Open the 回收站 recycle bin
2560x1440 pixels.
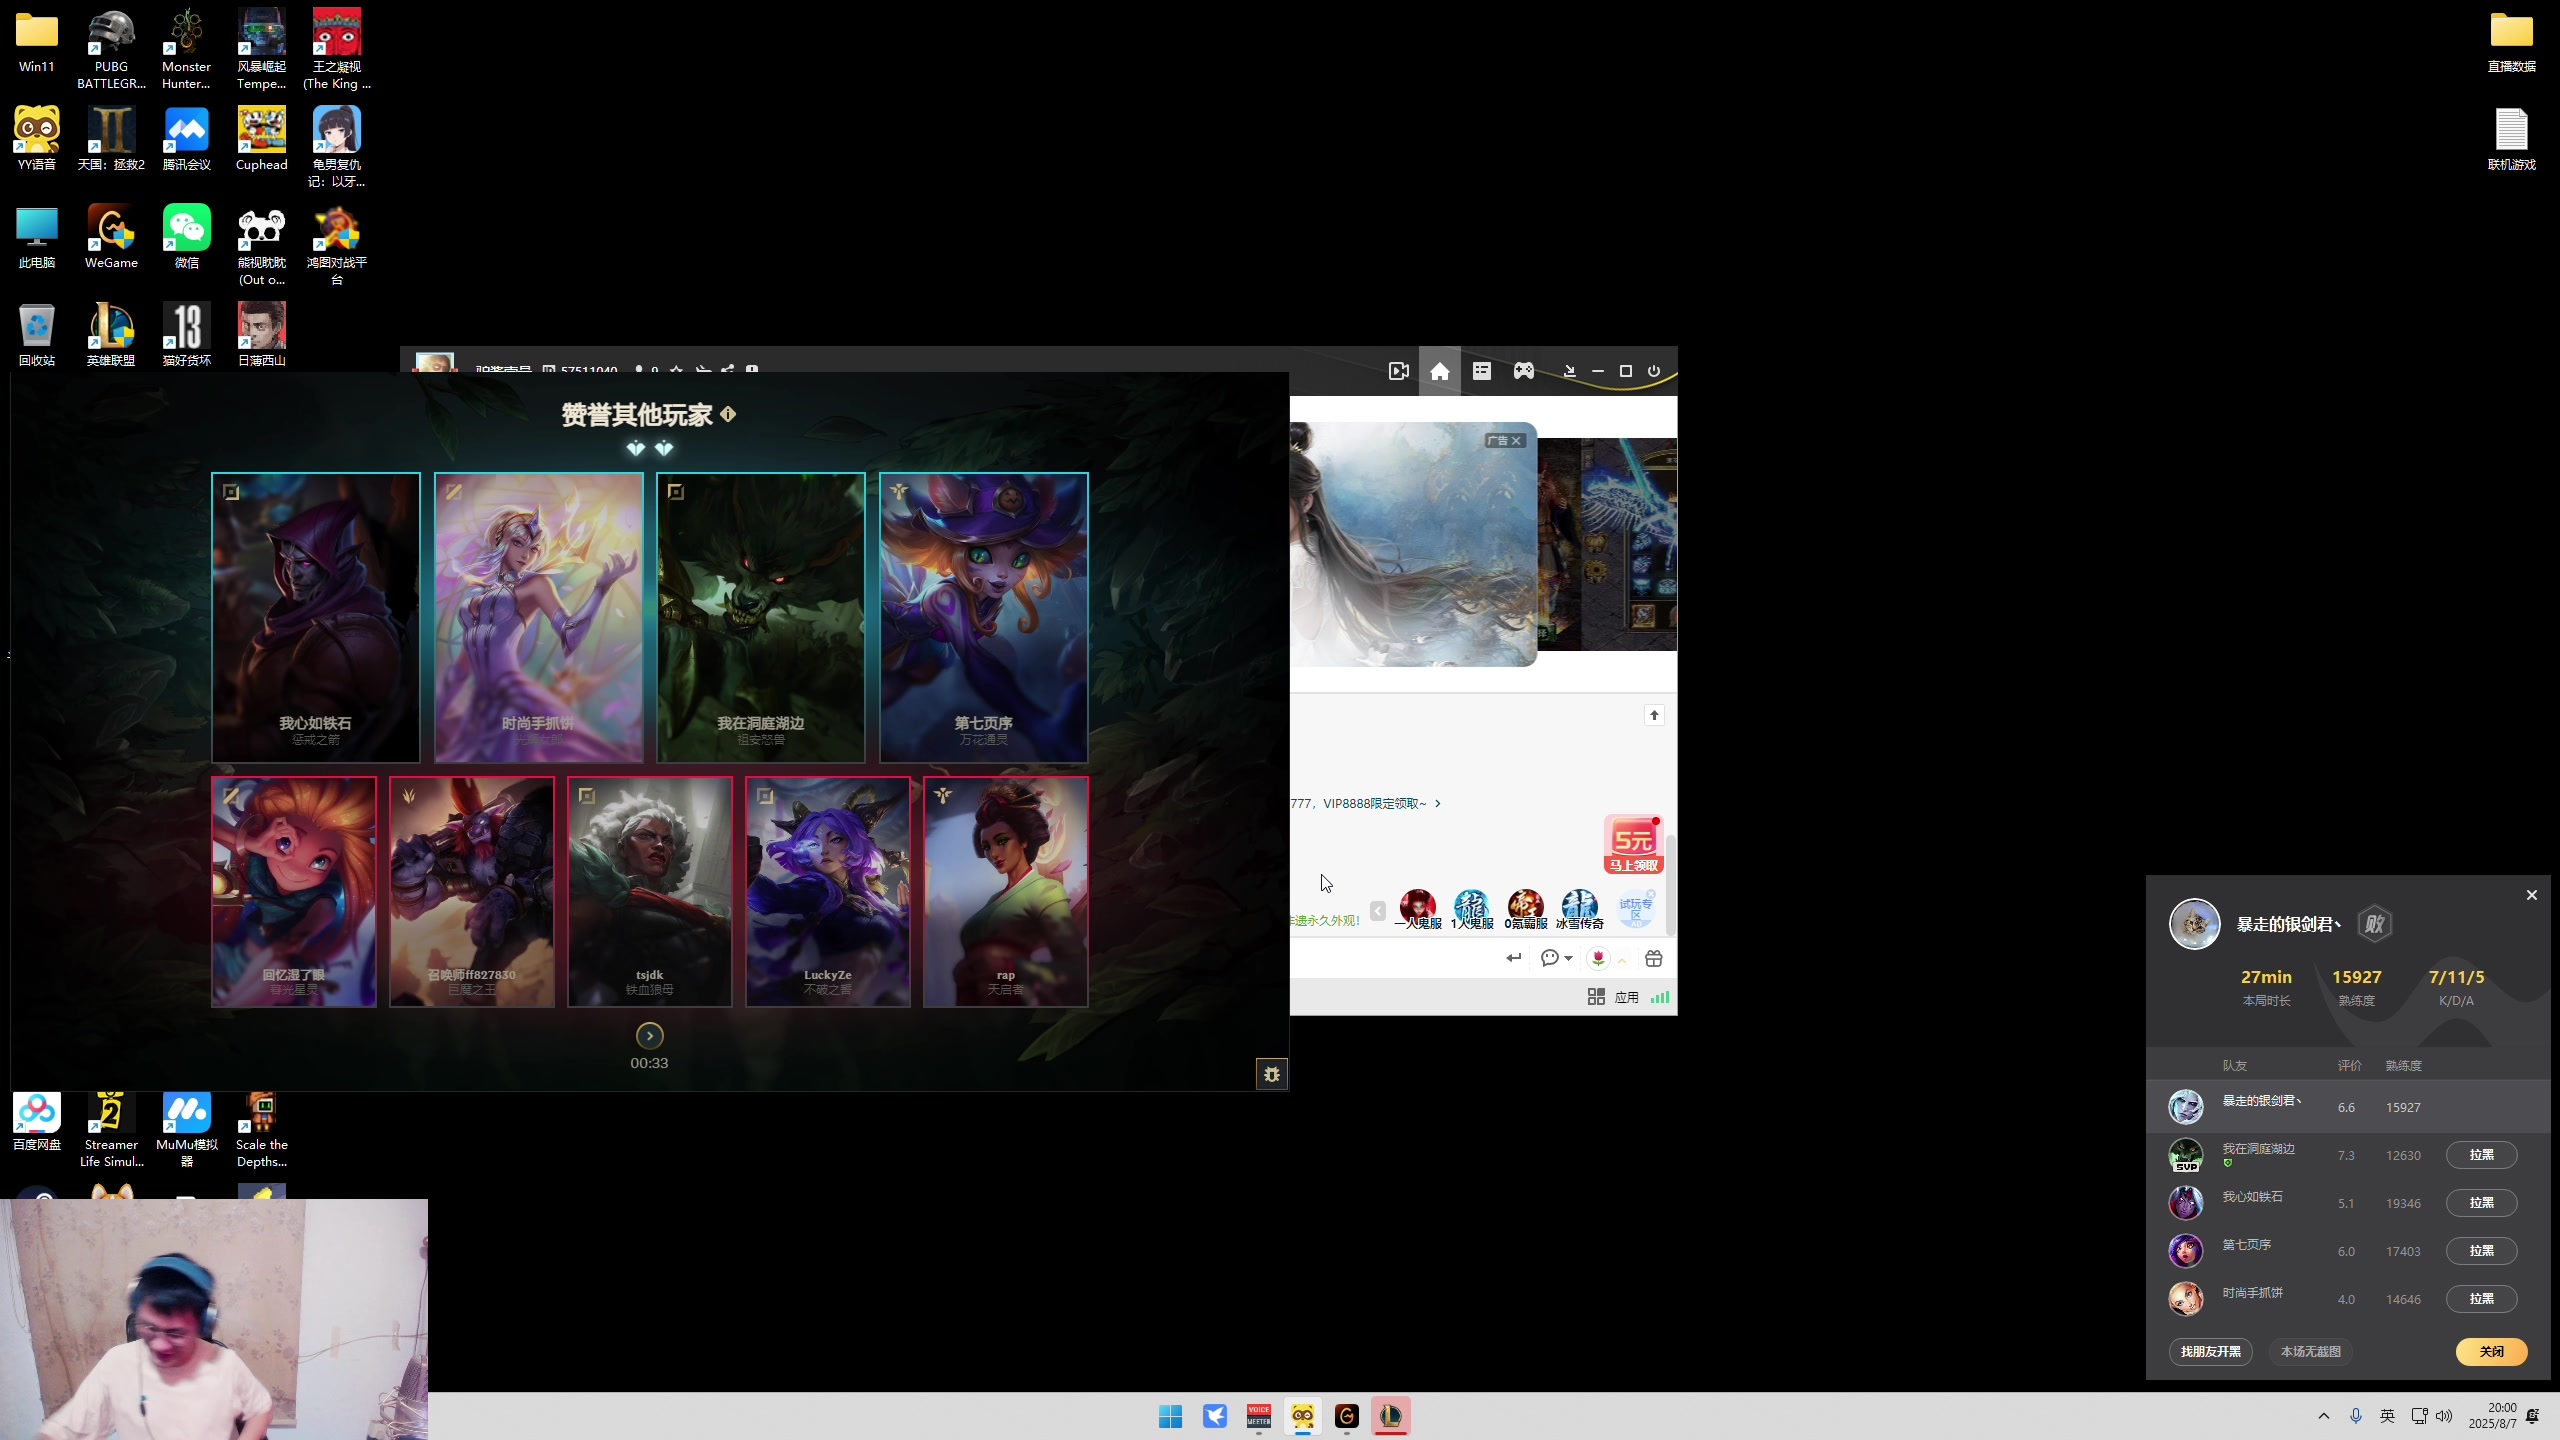37,335
